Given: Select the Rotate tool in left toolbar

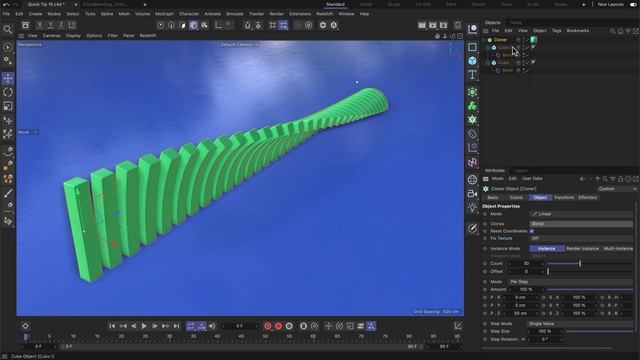Looking at the screenshot, I should 8,92.
